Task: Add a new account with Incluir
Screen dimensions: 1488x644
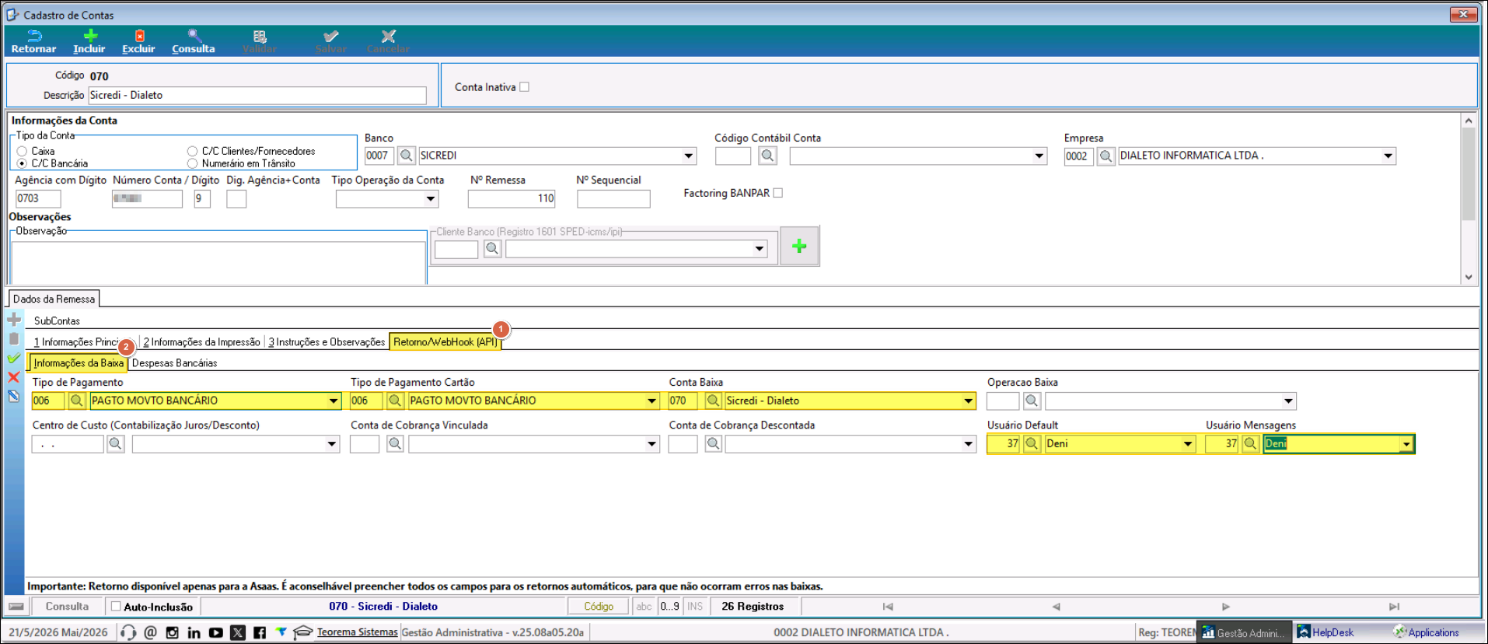Action: (89, 41)
